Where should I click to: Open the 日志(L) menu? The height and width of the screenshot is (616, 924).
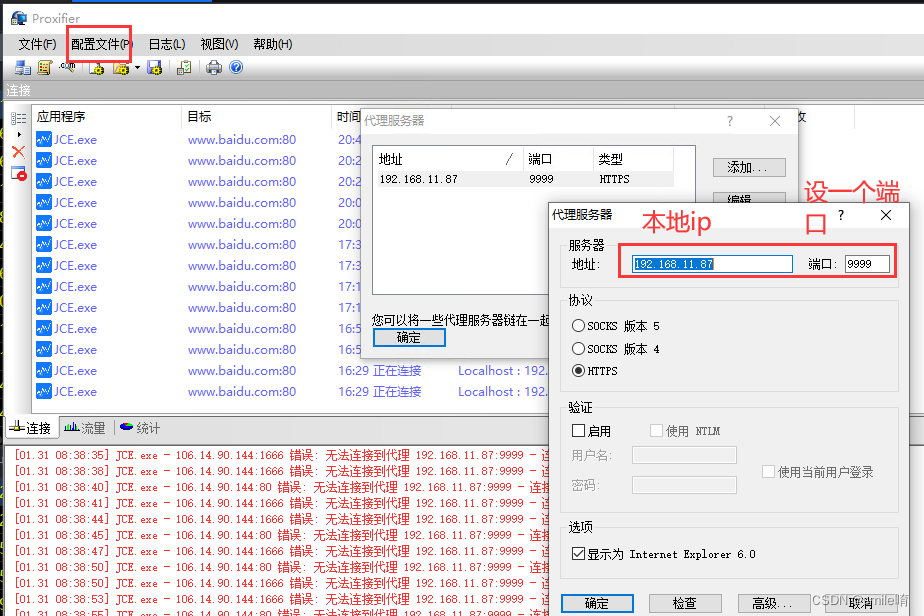[167, 44]
